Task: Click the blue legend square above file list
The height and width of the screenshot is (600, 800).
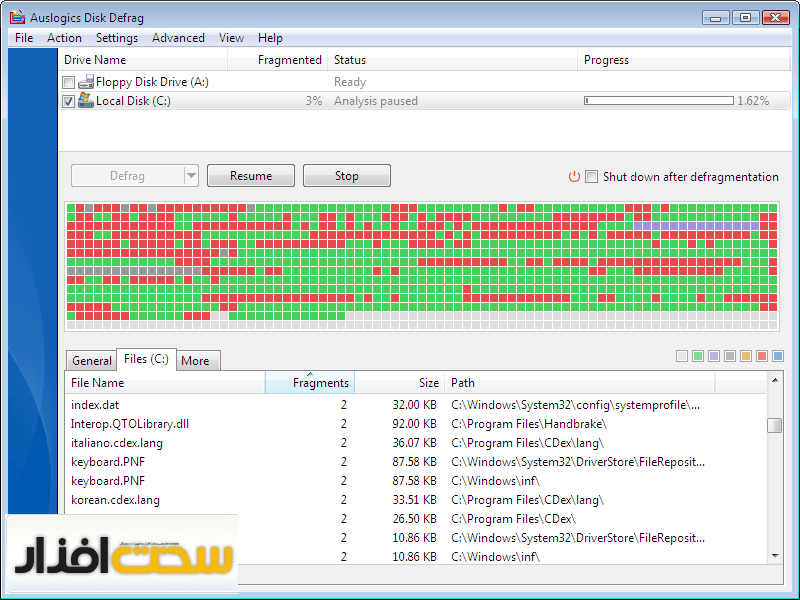Action: point(778,356)
